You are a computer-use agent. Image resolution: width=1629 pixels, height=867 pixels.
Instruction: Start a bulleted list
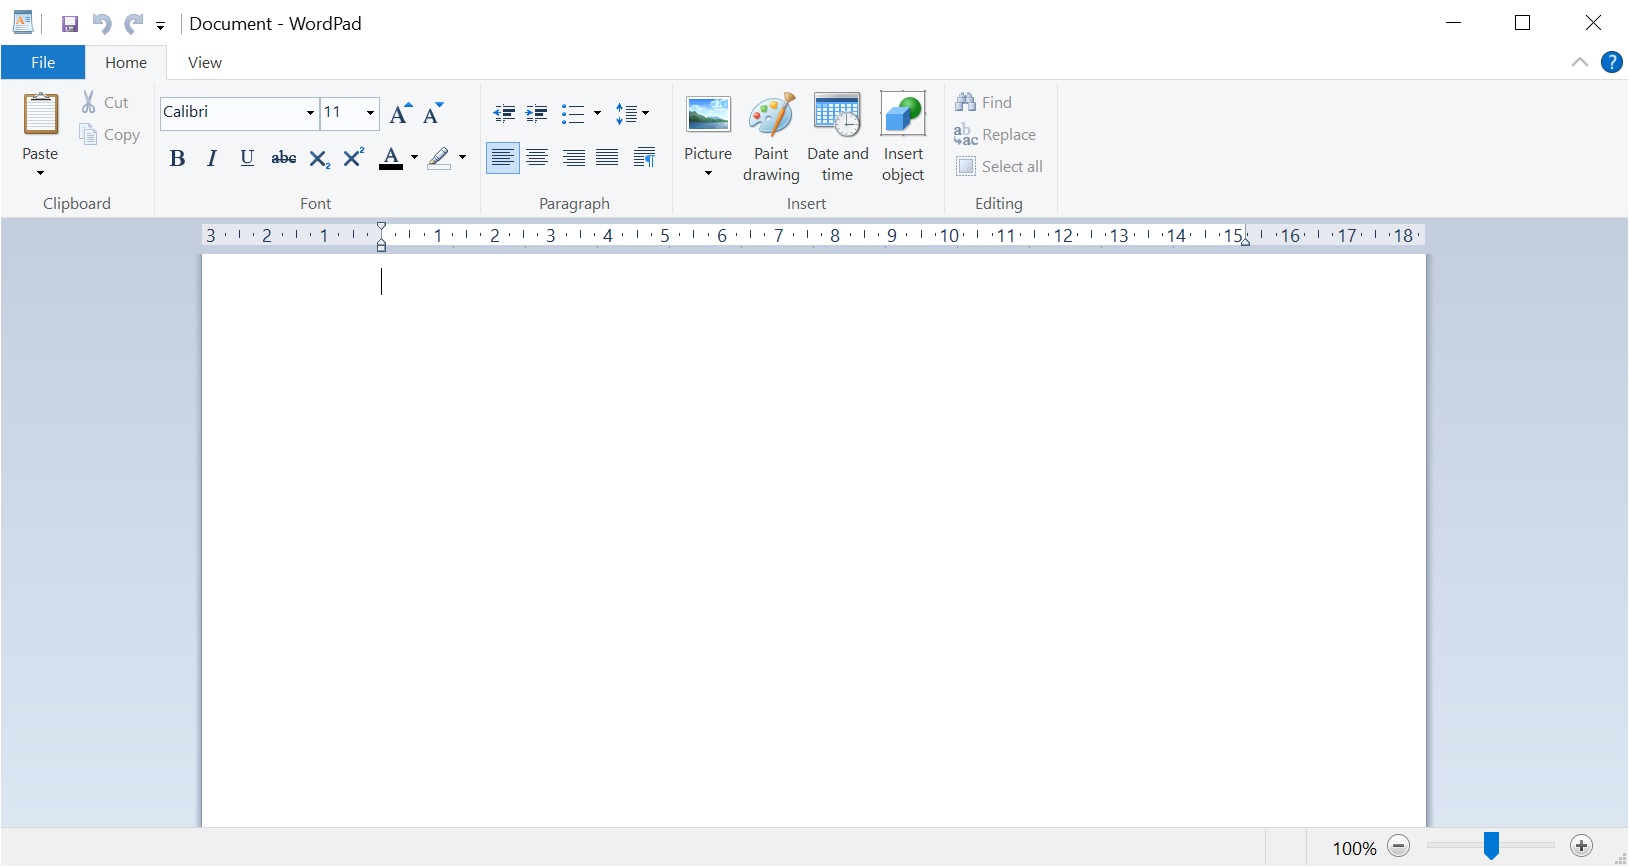(573, 113)
